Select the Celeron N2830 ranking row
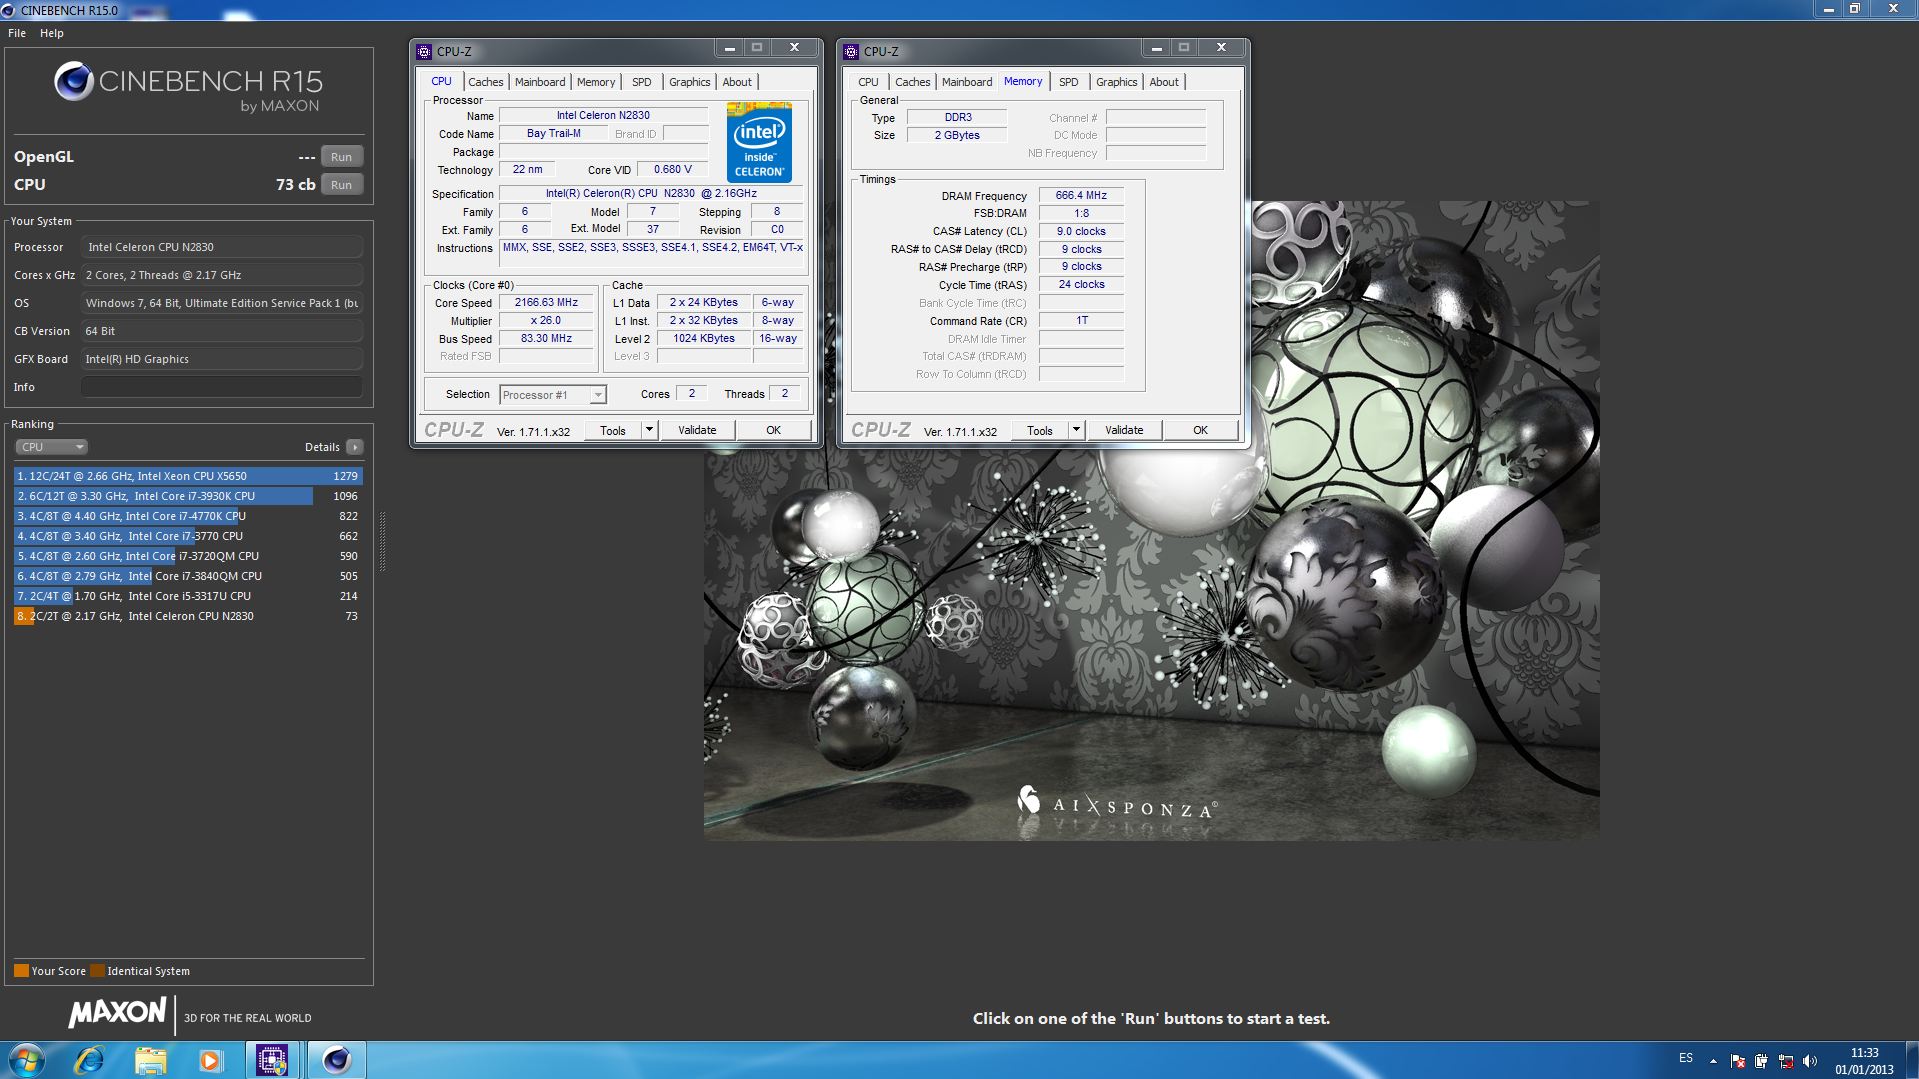 coord(188,616)
